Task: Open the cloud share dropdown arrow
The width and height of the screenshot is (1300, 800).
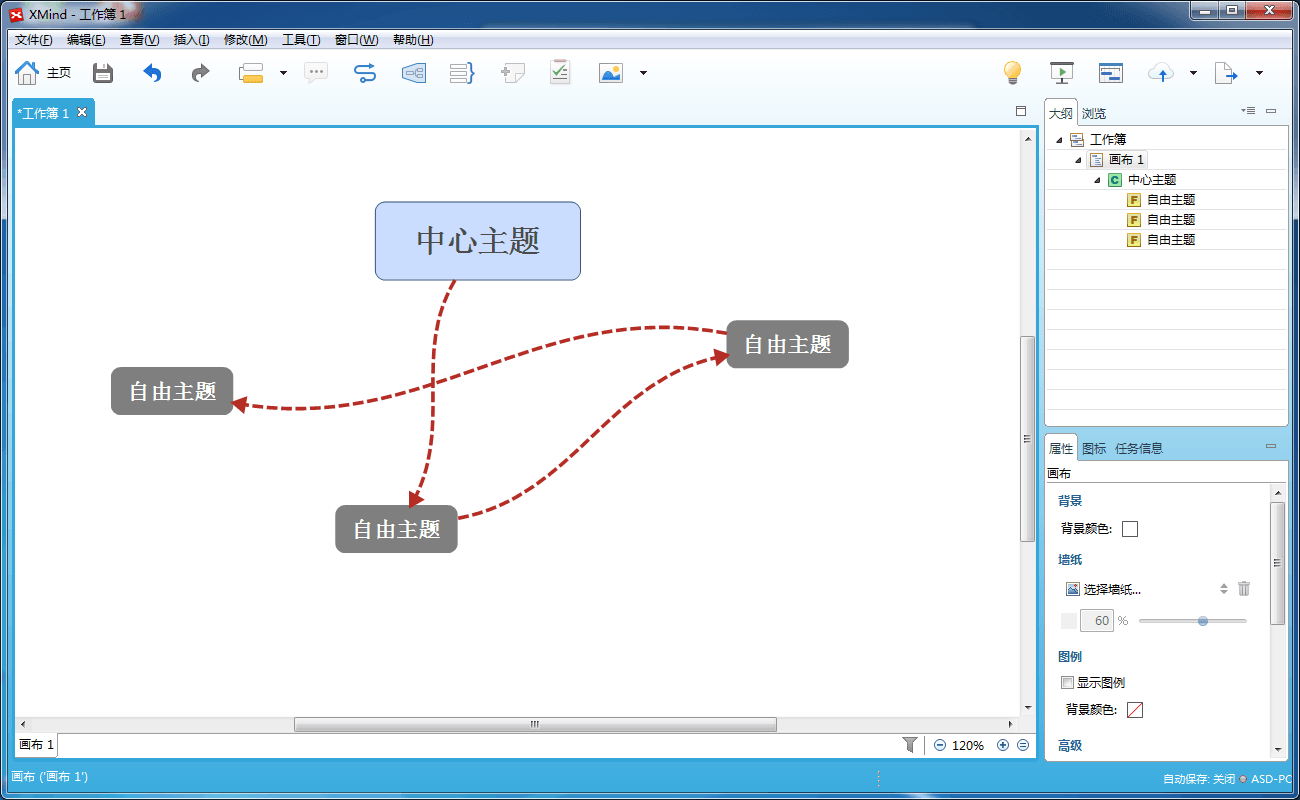Action: pyautogui.click(x=1193, y=73)
